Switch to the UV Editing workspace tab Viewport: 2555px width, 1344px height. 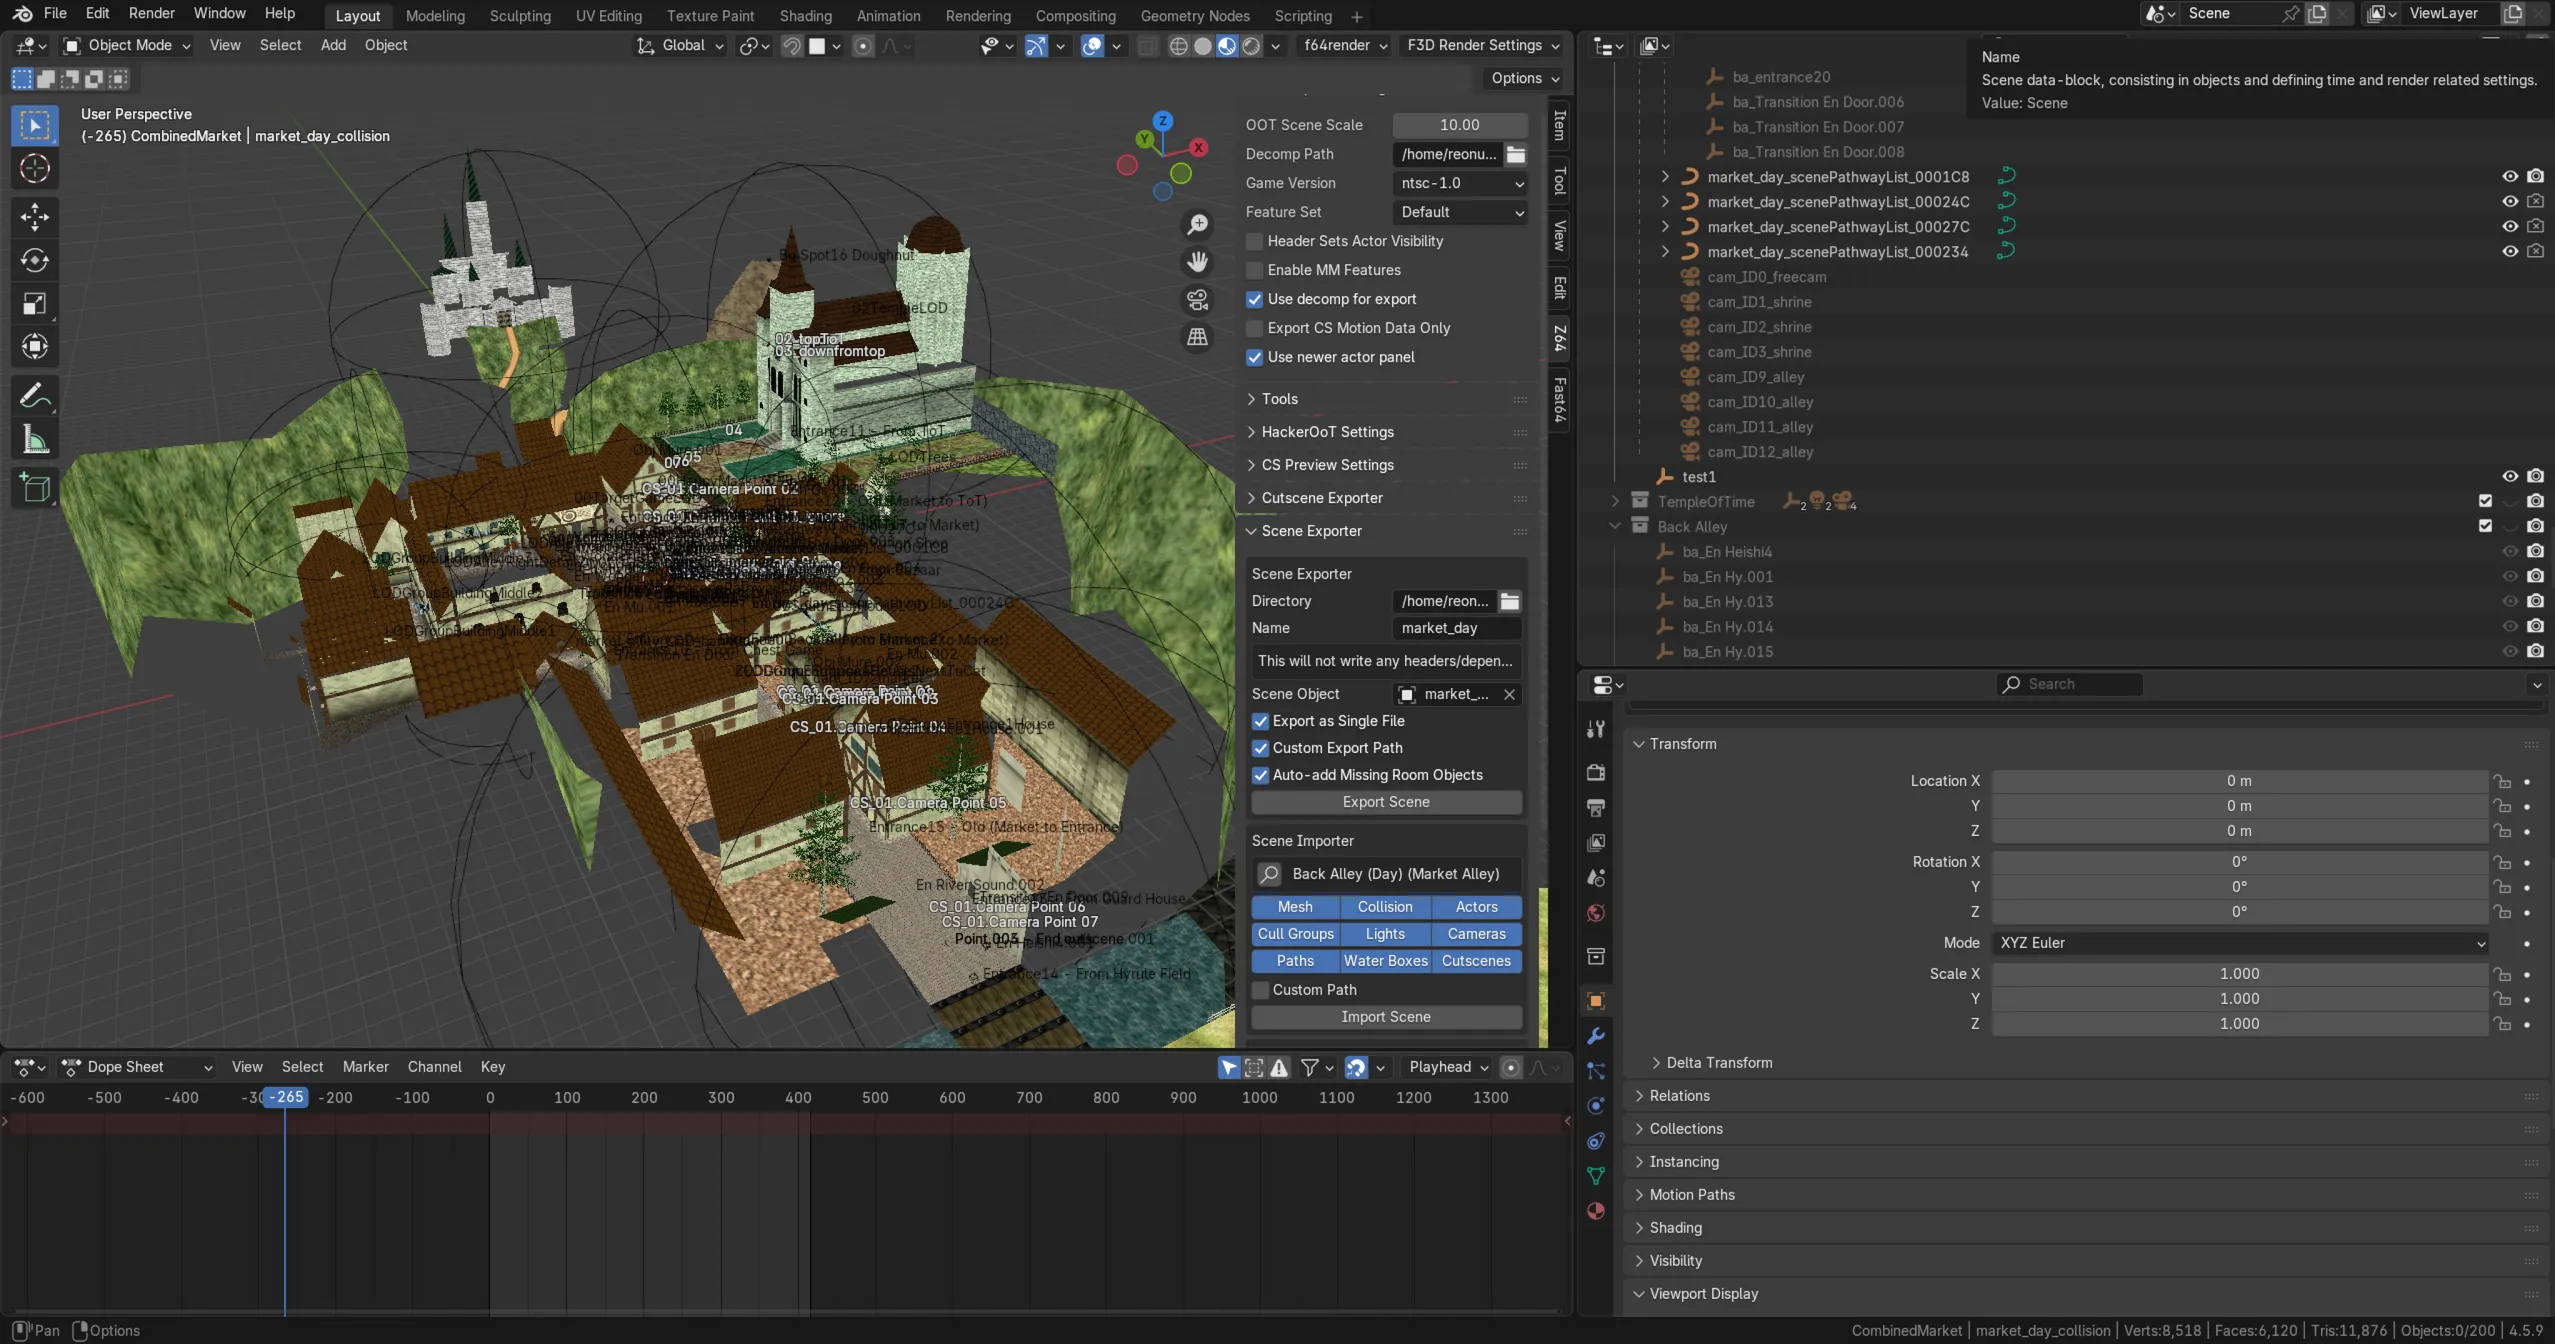click(x=608, y=16)
